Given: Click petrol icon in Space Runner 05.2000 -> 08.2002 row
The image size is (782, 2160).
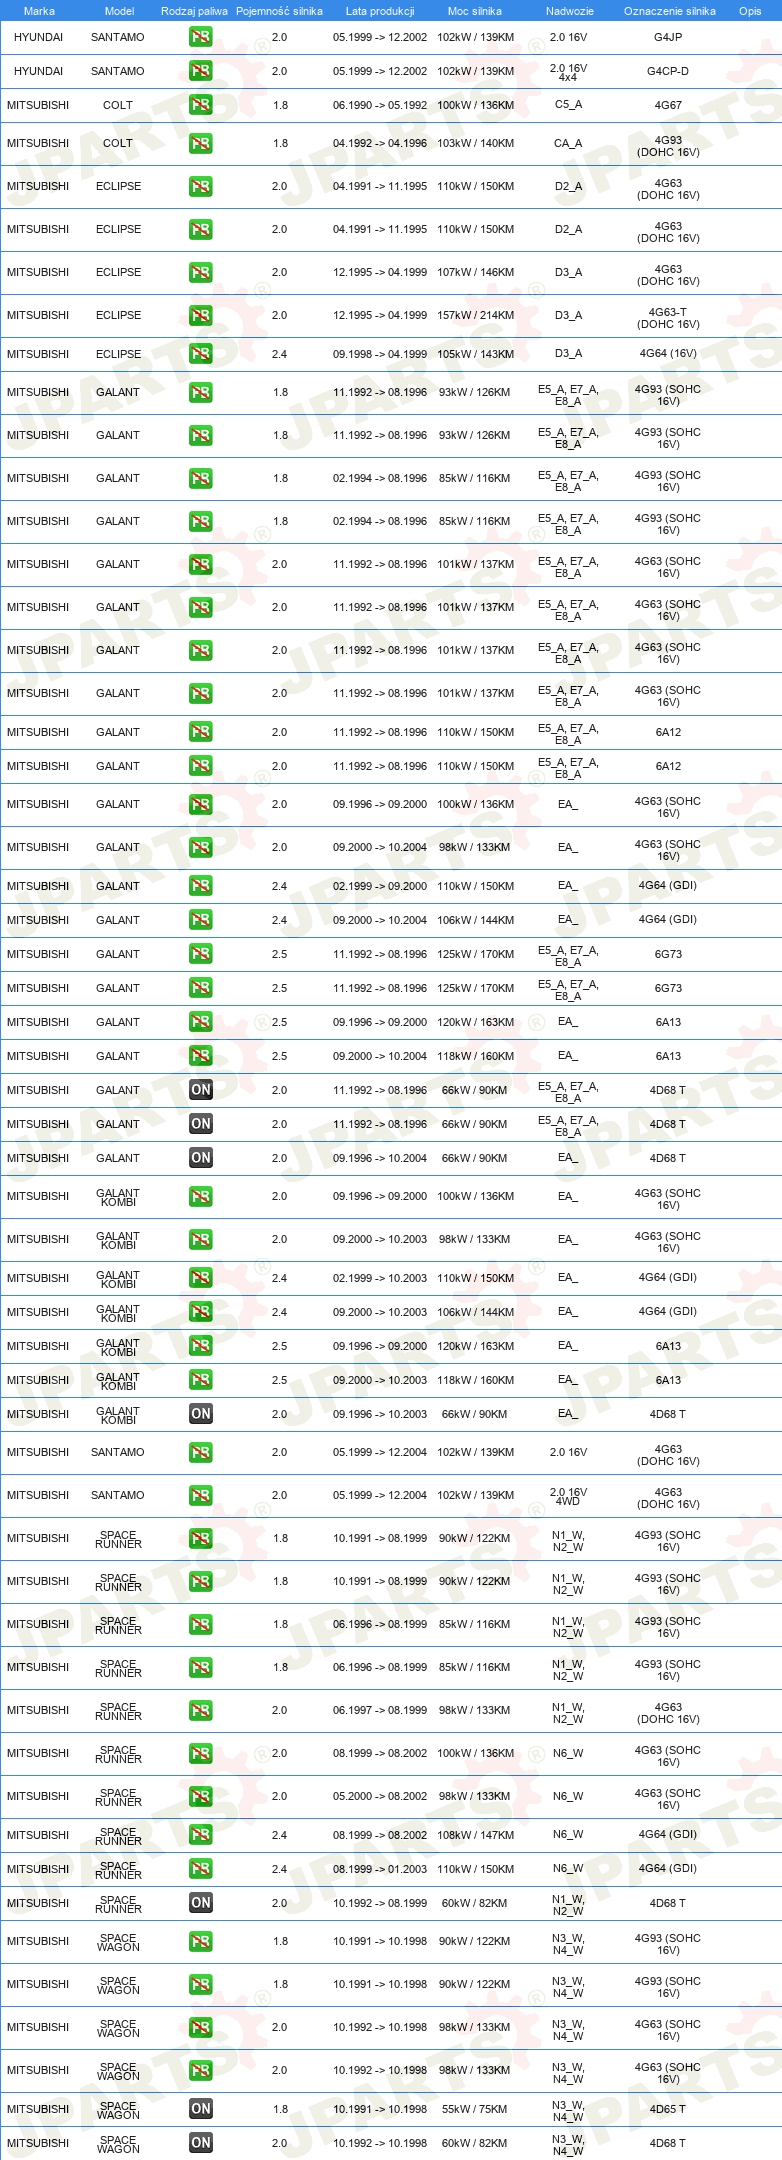Looking at the screenshot, I should point(200,1796).
